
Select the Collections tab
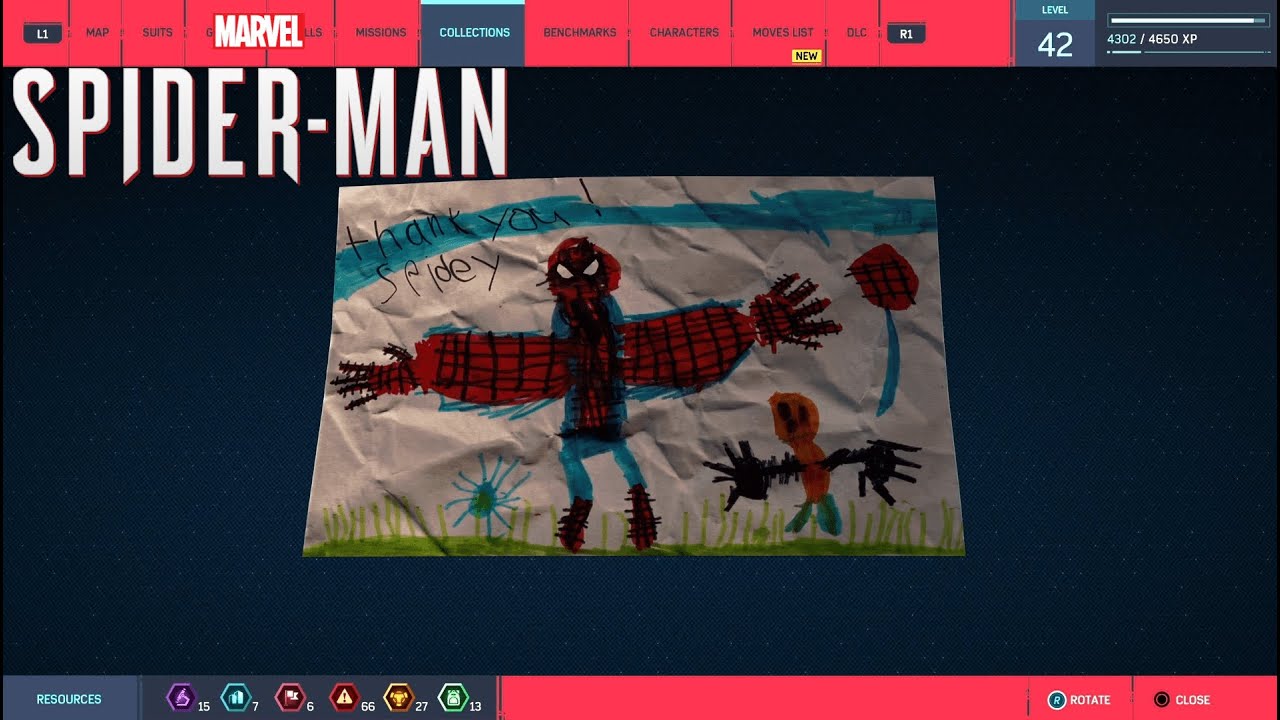[474, 33]
